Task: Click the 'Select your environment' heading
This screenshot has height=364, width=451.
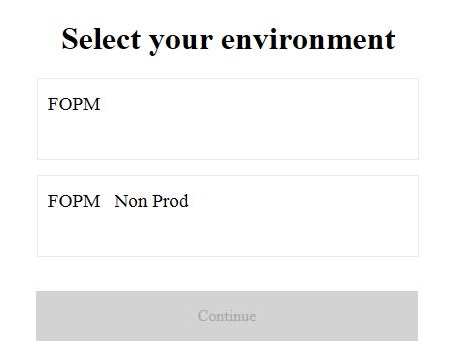Action: coord(228,40)
